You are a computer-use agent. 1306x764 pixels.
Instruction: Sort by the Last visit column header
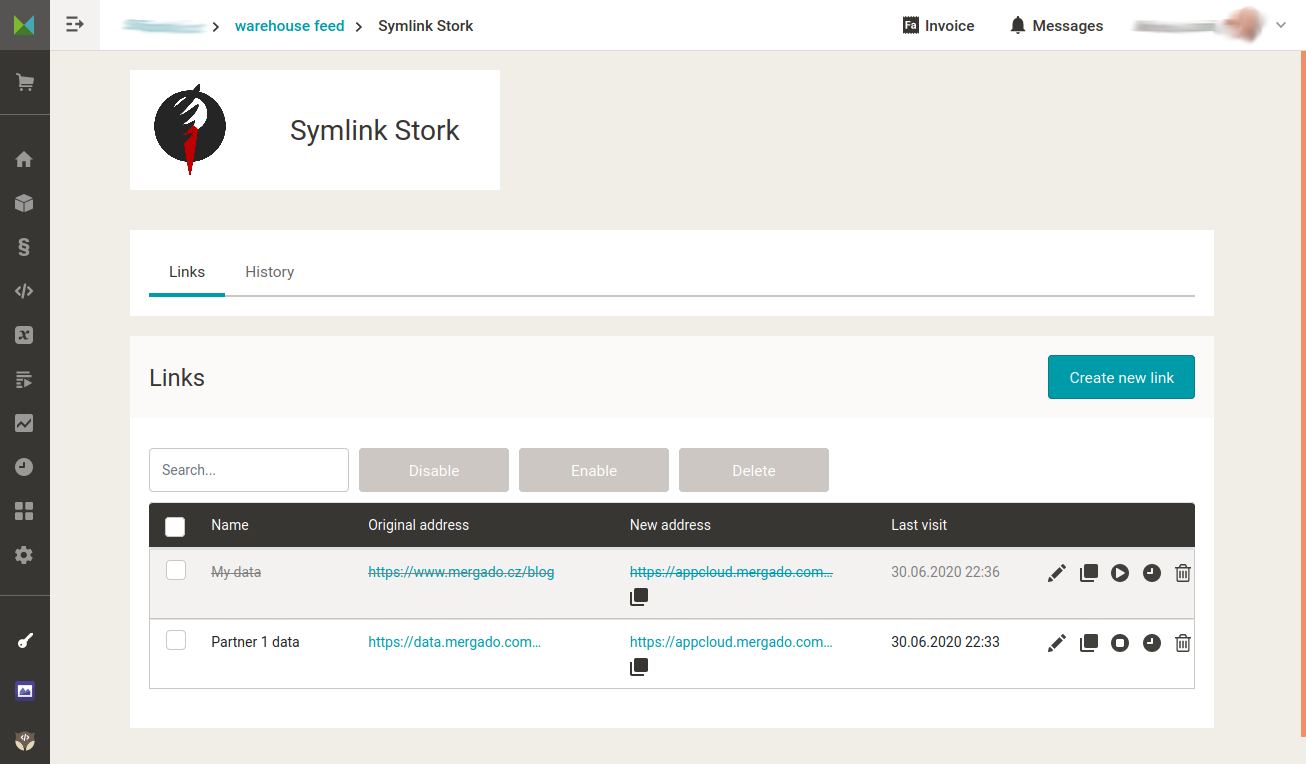coord(919,525)
